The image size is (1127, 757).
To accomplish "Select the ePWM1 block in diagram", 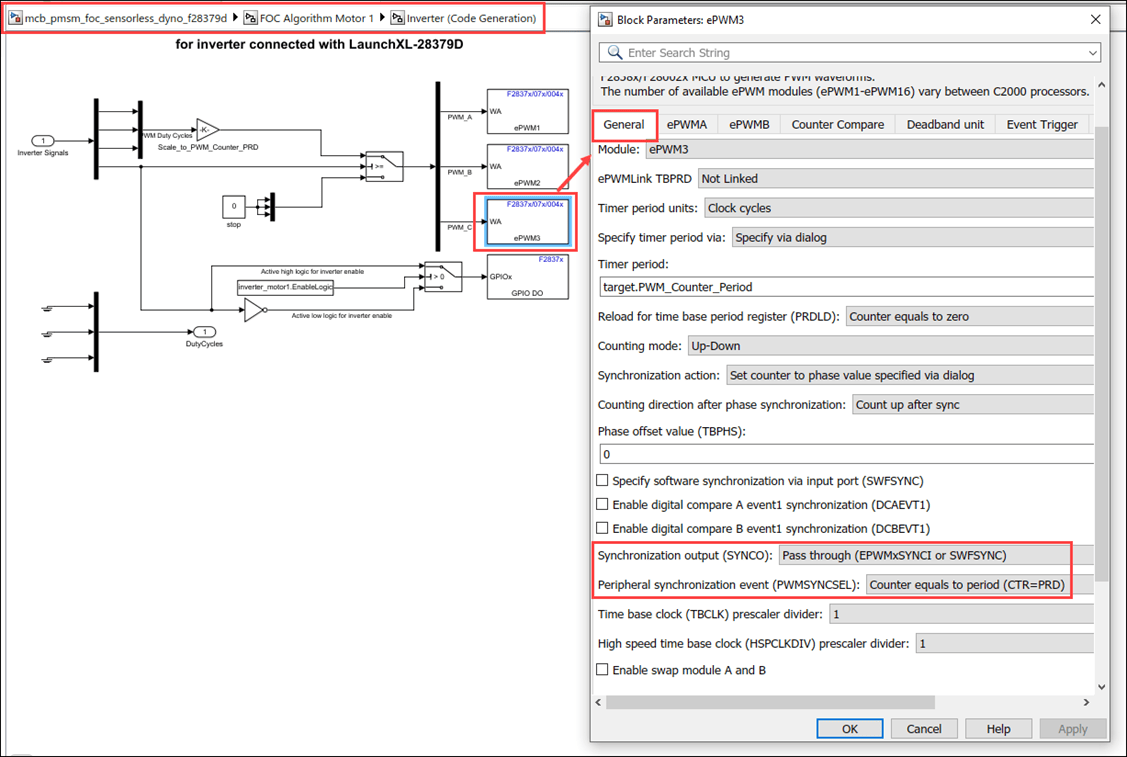I will coord(528,111).
